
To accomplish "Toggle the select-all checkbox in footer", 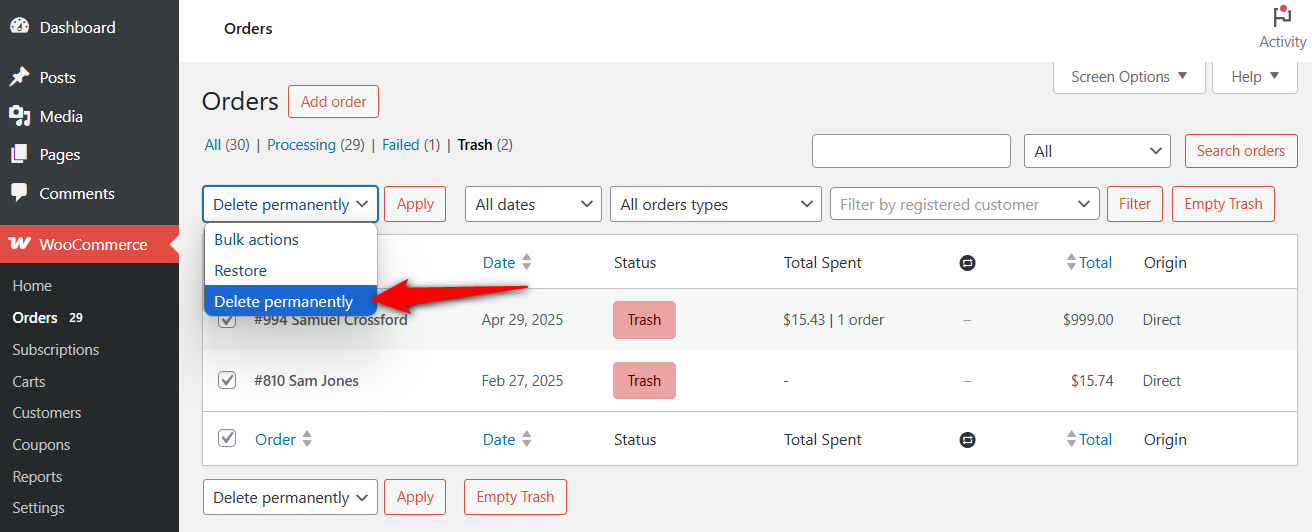I will (227, 438).
